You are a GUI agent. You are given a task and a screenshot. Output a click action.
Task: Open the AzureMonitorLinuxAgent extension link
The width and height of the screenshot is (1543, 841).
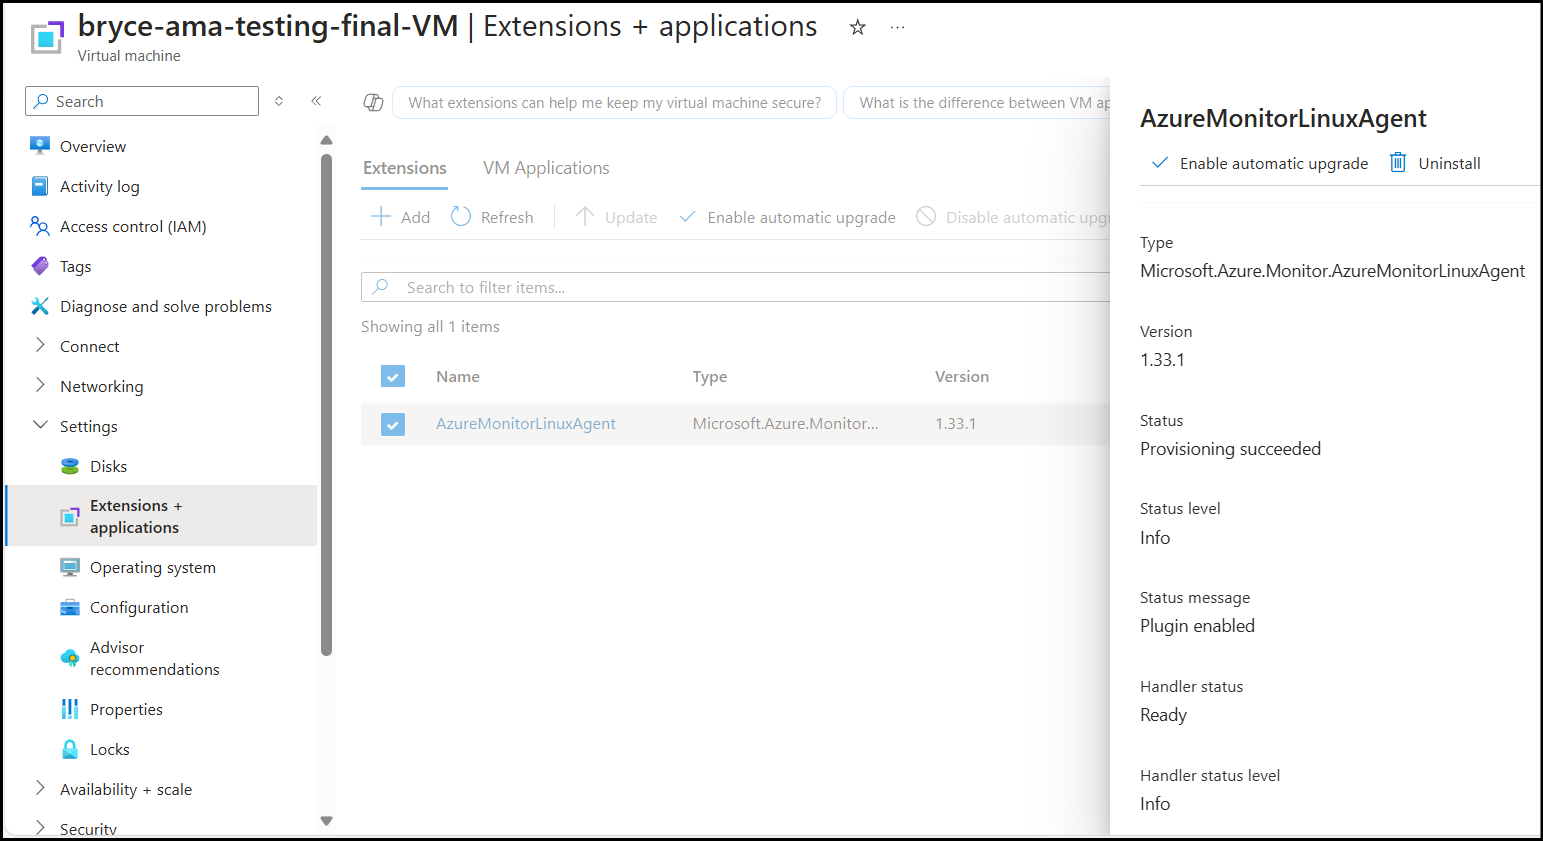point(525,423)
